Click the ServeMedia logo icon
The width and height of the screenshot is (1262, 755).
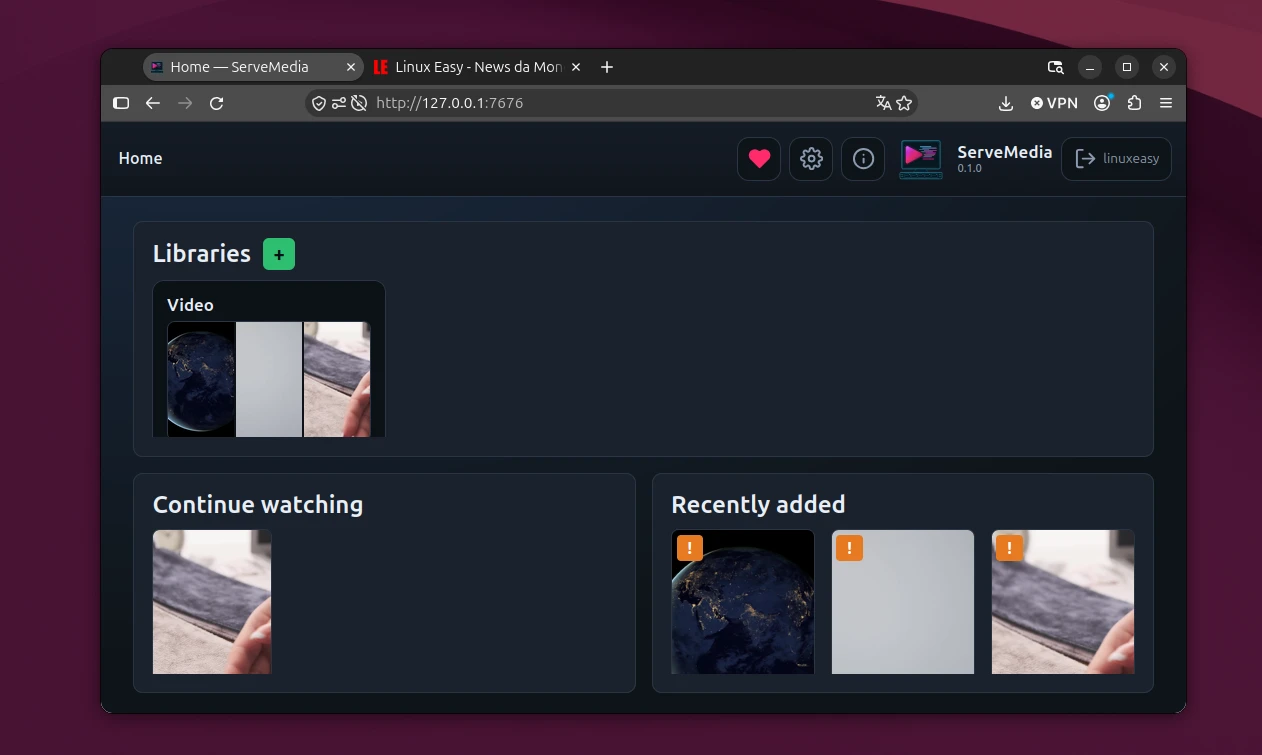click(x=921, y=159)
